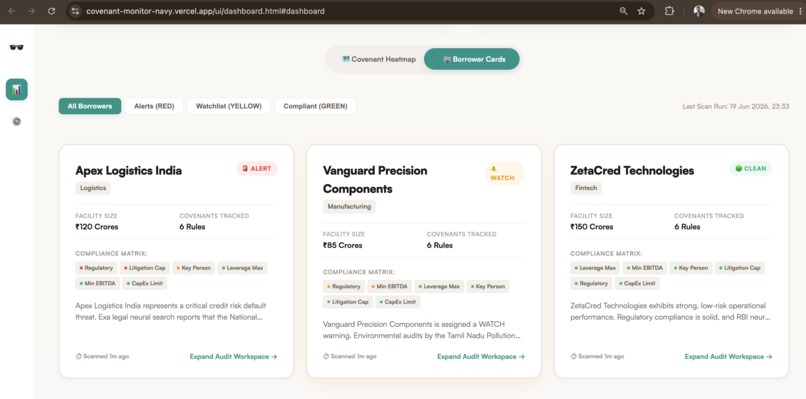Click Litigation Cap chip on Vanguard card

click(x=347, y=302)
